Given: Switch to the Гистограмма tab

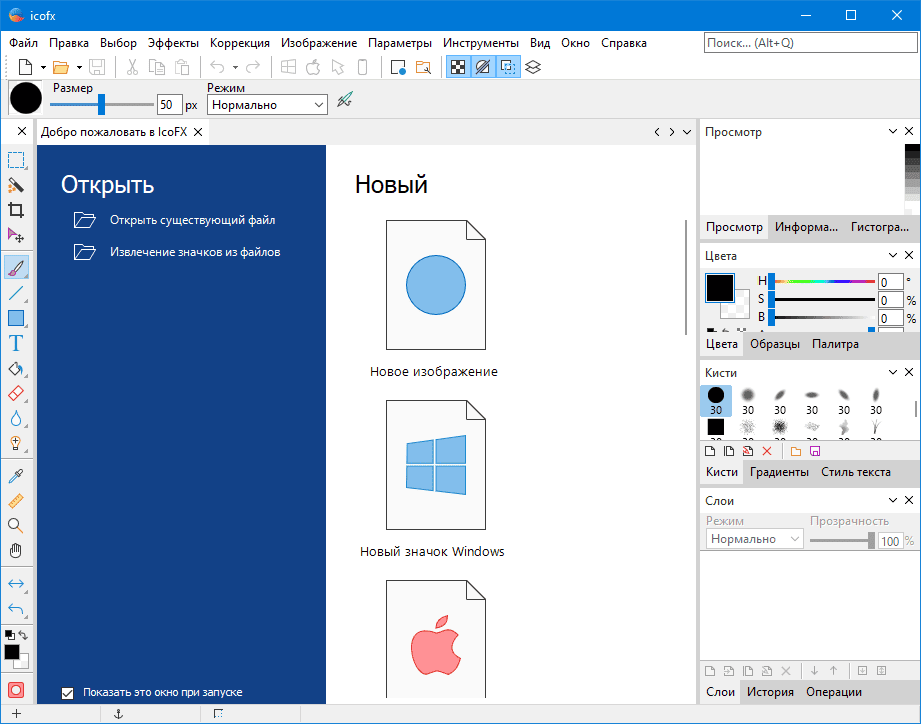Looking at the screenshot, I should pyautogui.click(x=879, y=227).
